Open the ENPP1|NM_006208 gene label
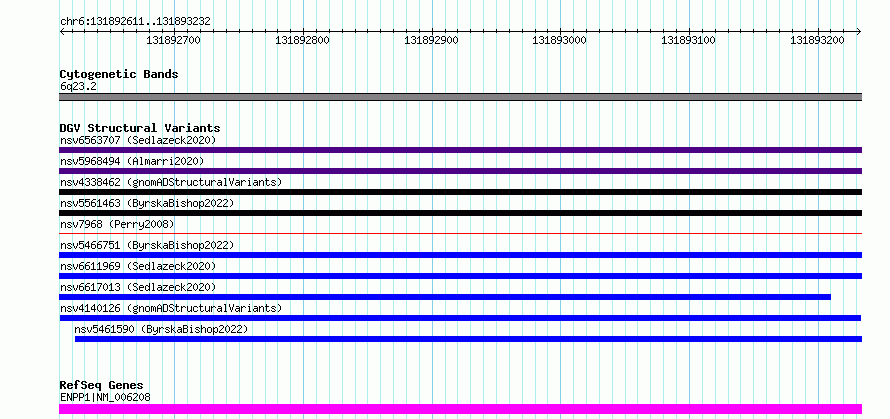This screenshot has height=419, width=890. (105, 397)
